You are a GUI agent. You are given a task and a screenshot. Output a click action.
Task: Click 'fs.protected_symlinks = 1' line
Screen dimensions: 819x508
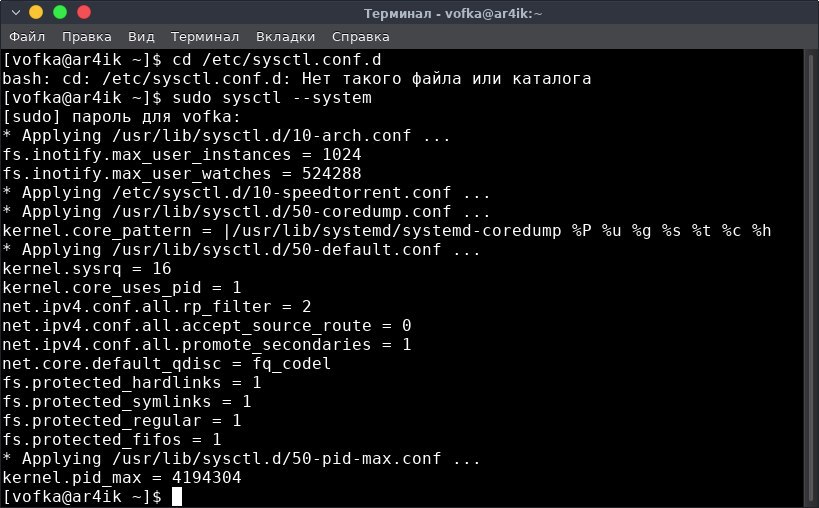(127, 401)
